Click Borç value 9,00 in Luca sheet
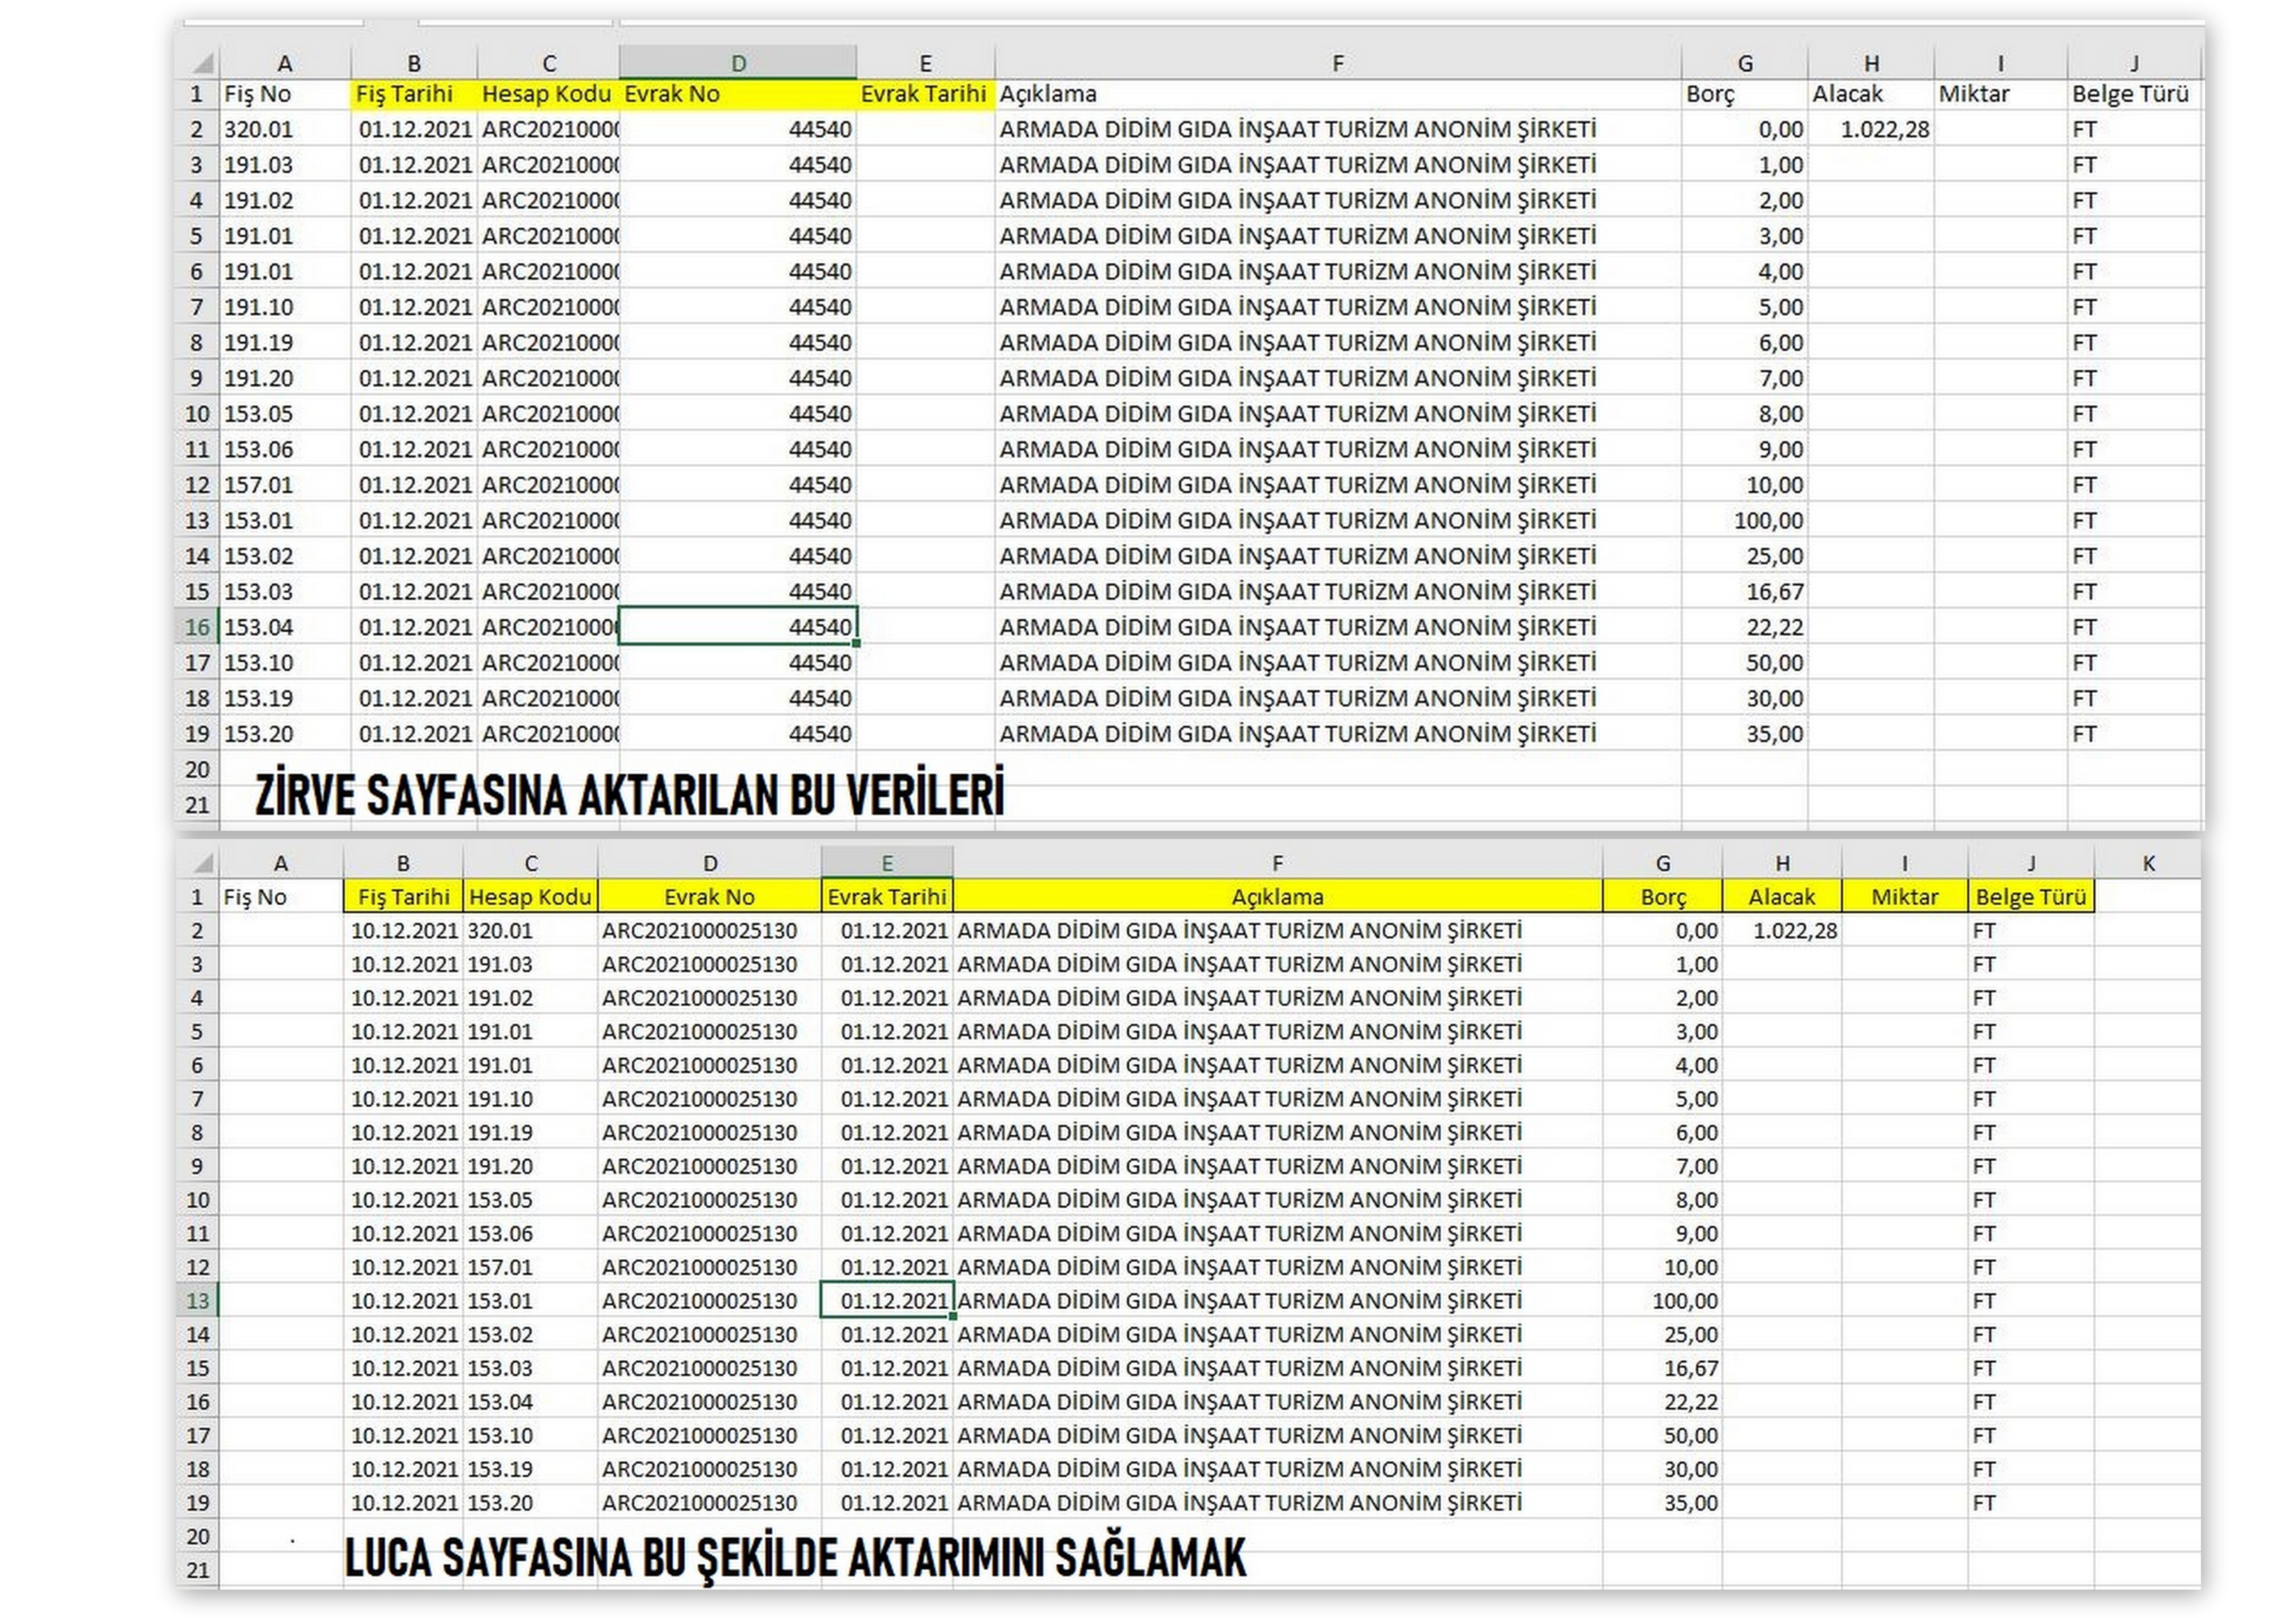 (1662, 1234)
